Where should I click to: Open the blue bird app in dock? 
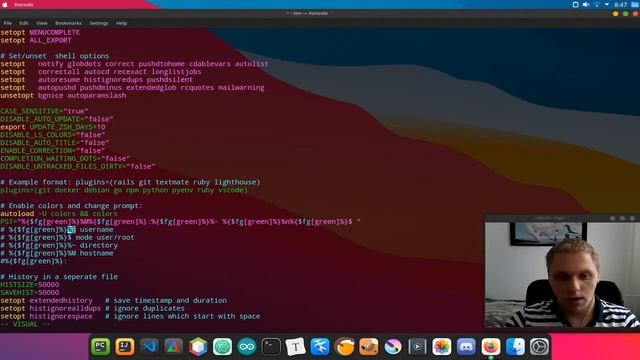click(320, 347)
